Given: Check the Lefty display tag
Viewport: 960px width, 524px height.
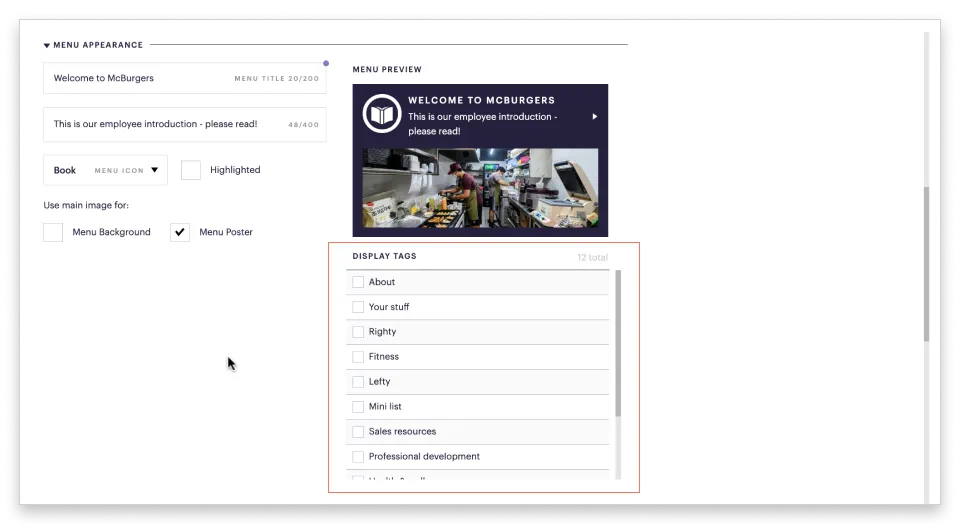Looking at the screenshot, I should click(x=358, y=382).
